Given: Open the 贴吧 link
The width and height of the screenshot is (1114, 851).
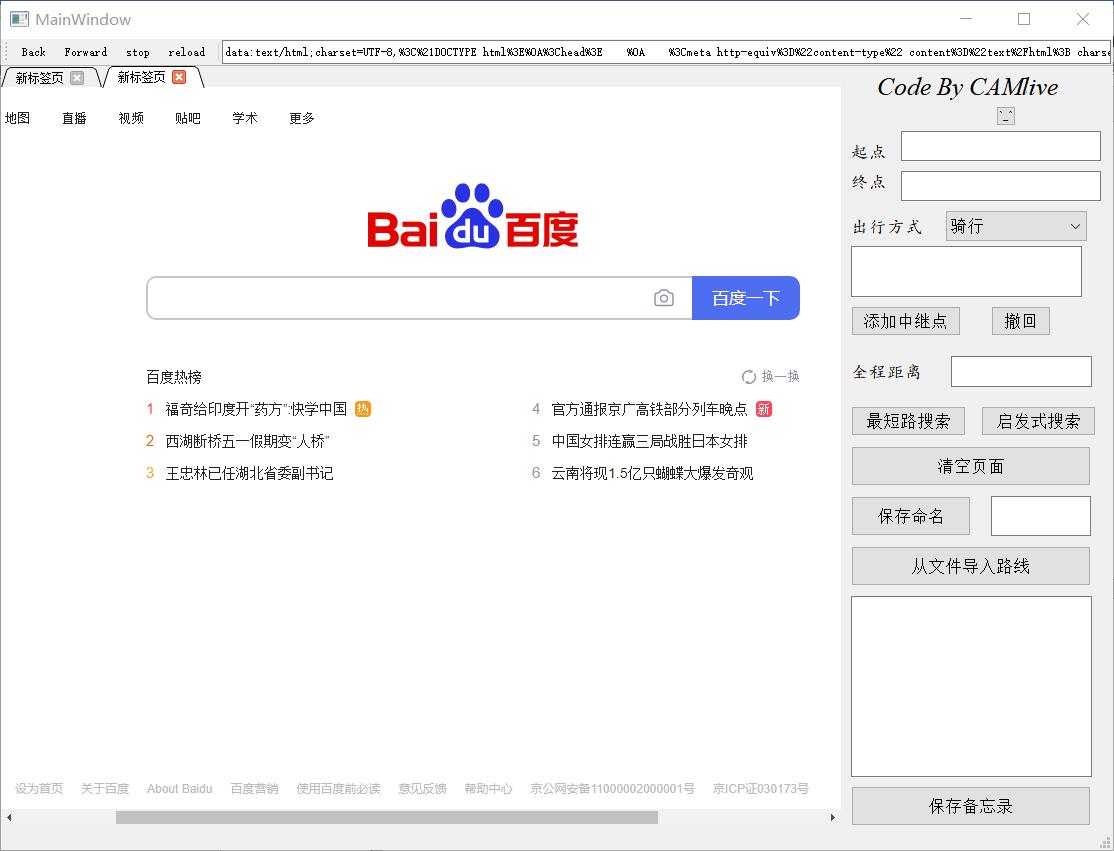Looking at the screenshot, I should pos(188,118).
